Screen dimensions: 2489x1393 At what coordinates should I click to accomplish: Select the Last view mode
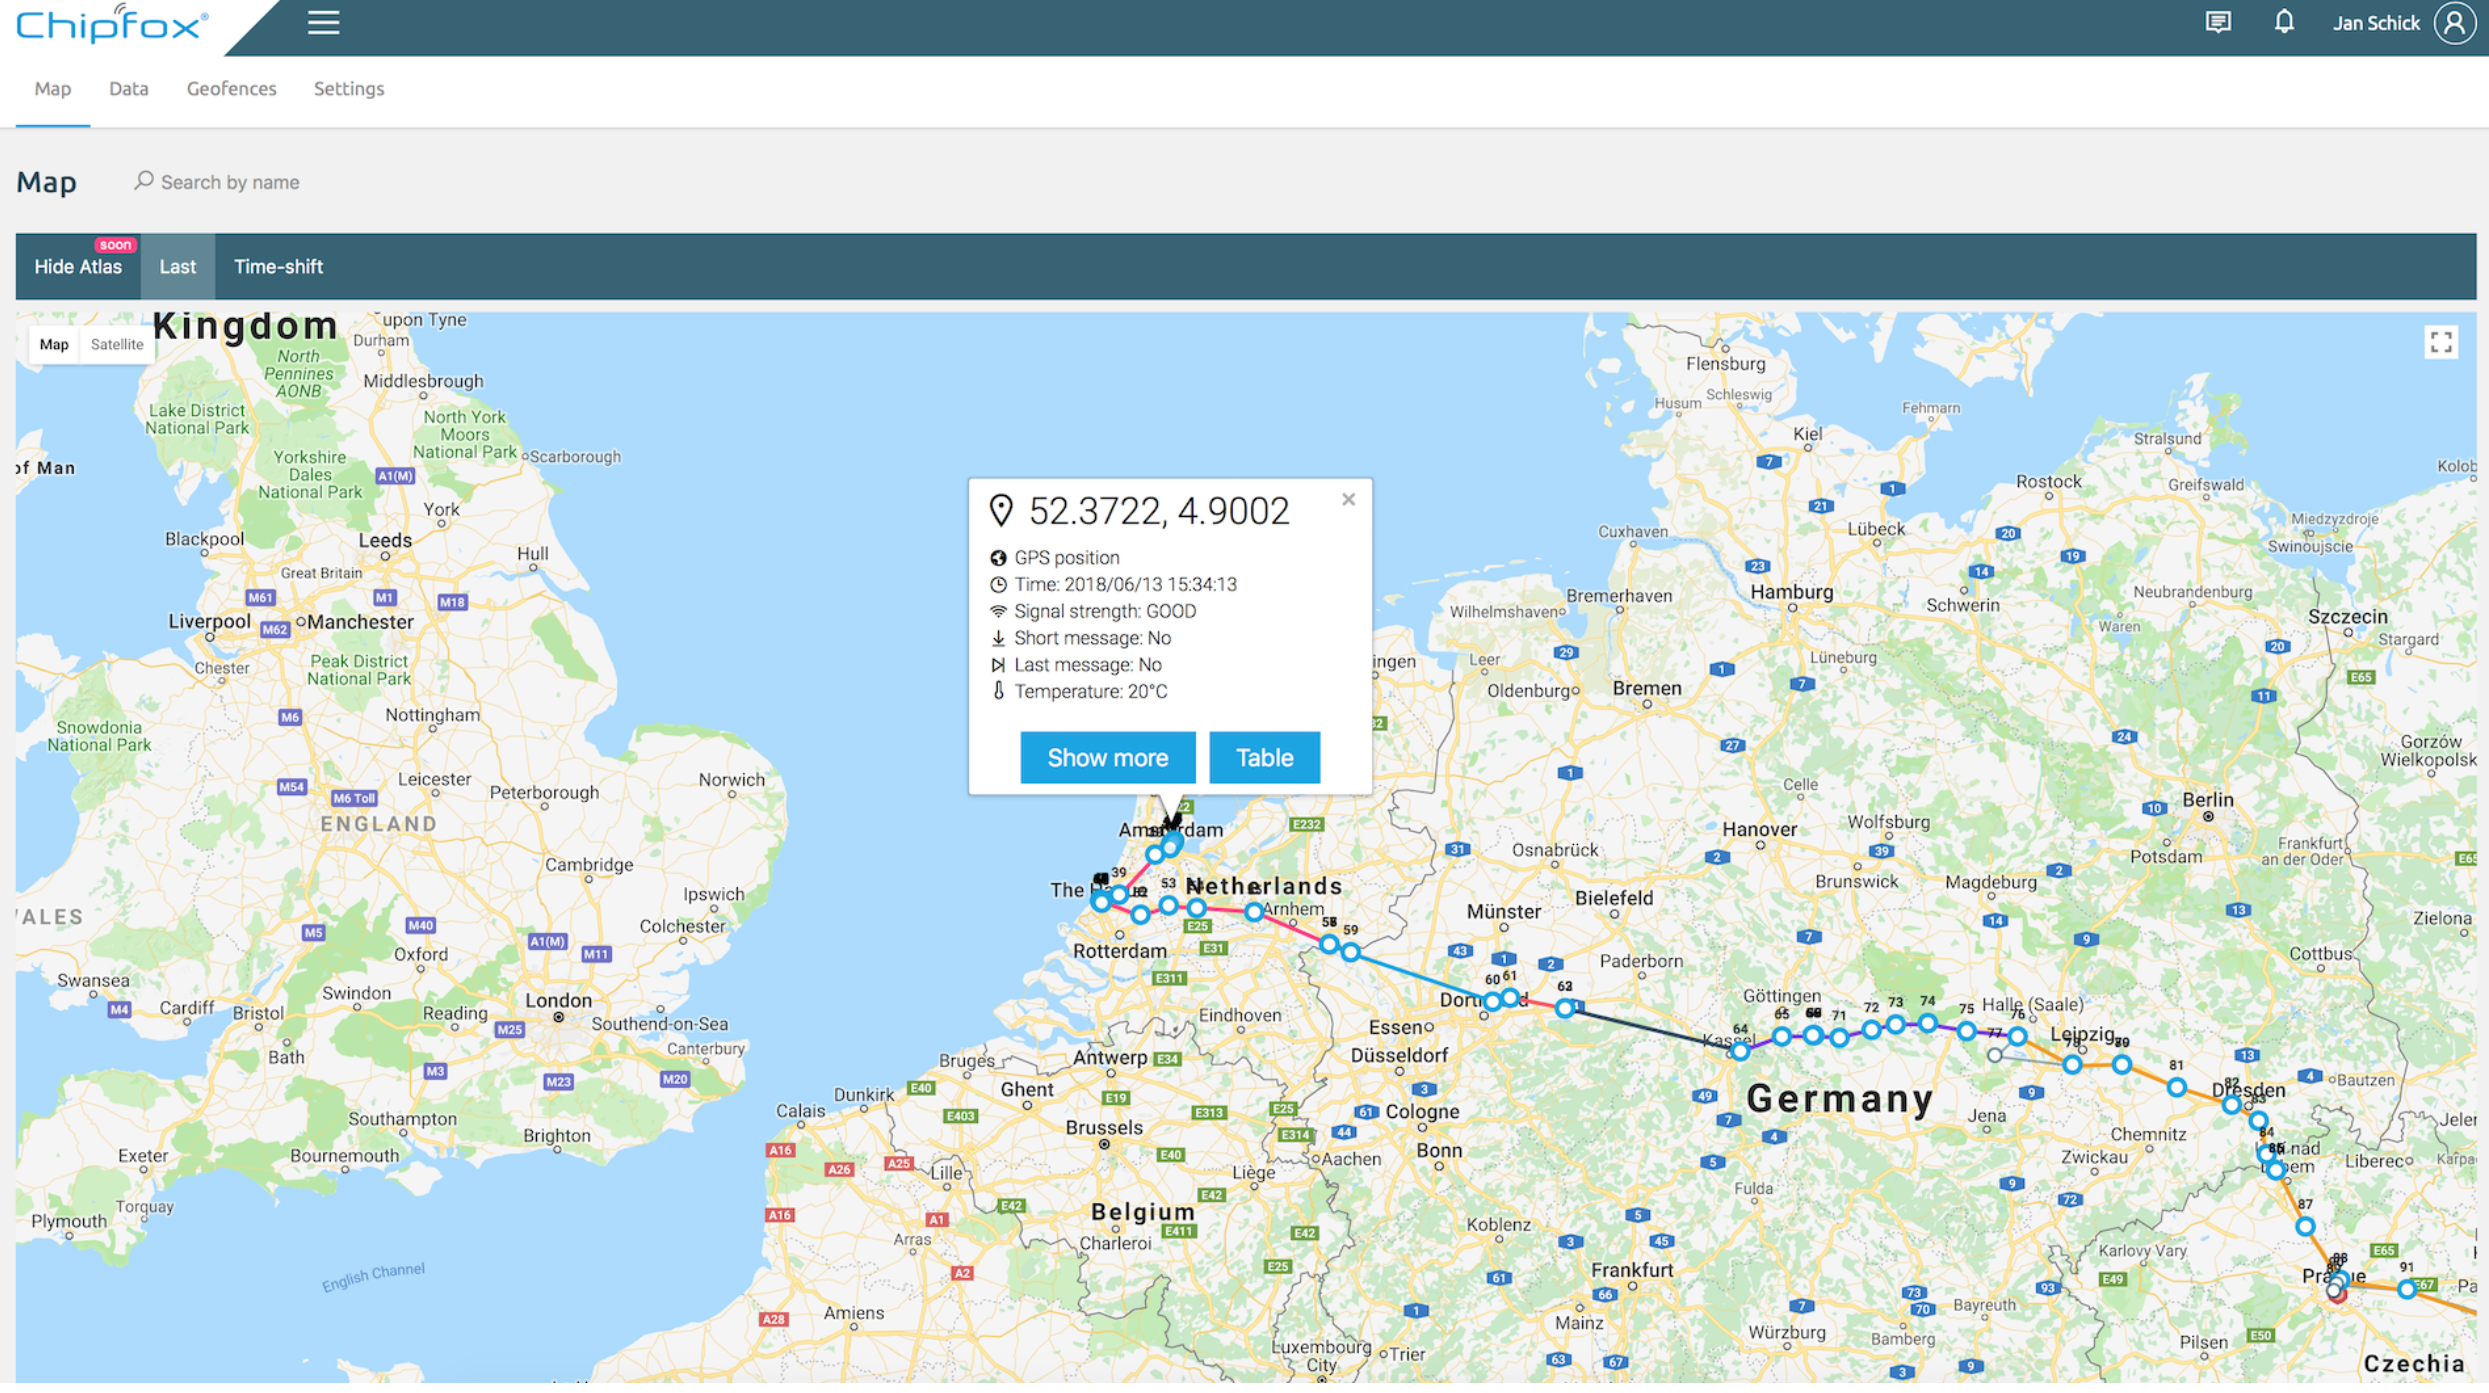(x=177, y=267)
